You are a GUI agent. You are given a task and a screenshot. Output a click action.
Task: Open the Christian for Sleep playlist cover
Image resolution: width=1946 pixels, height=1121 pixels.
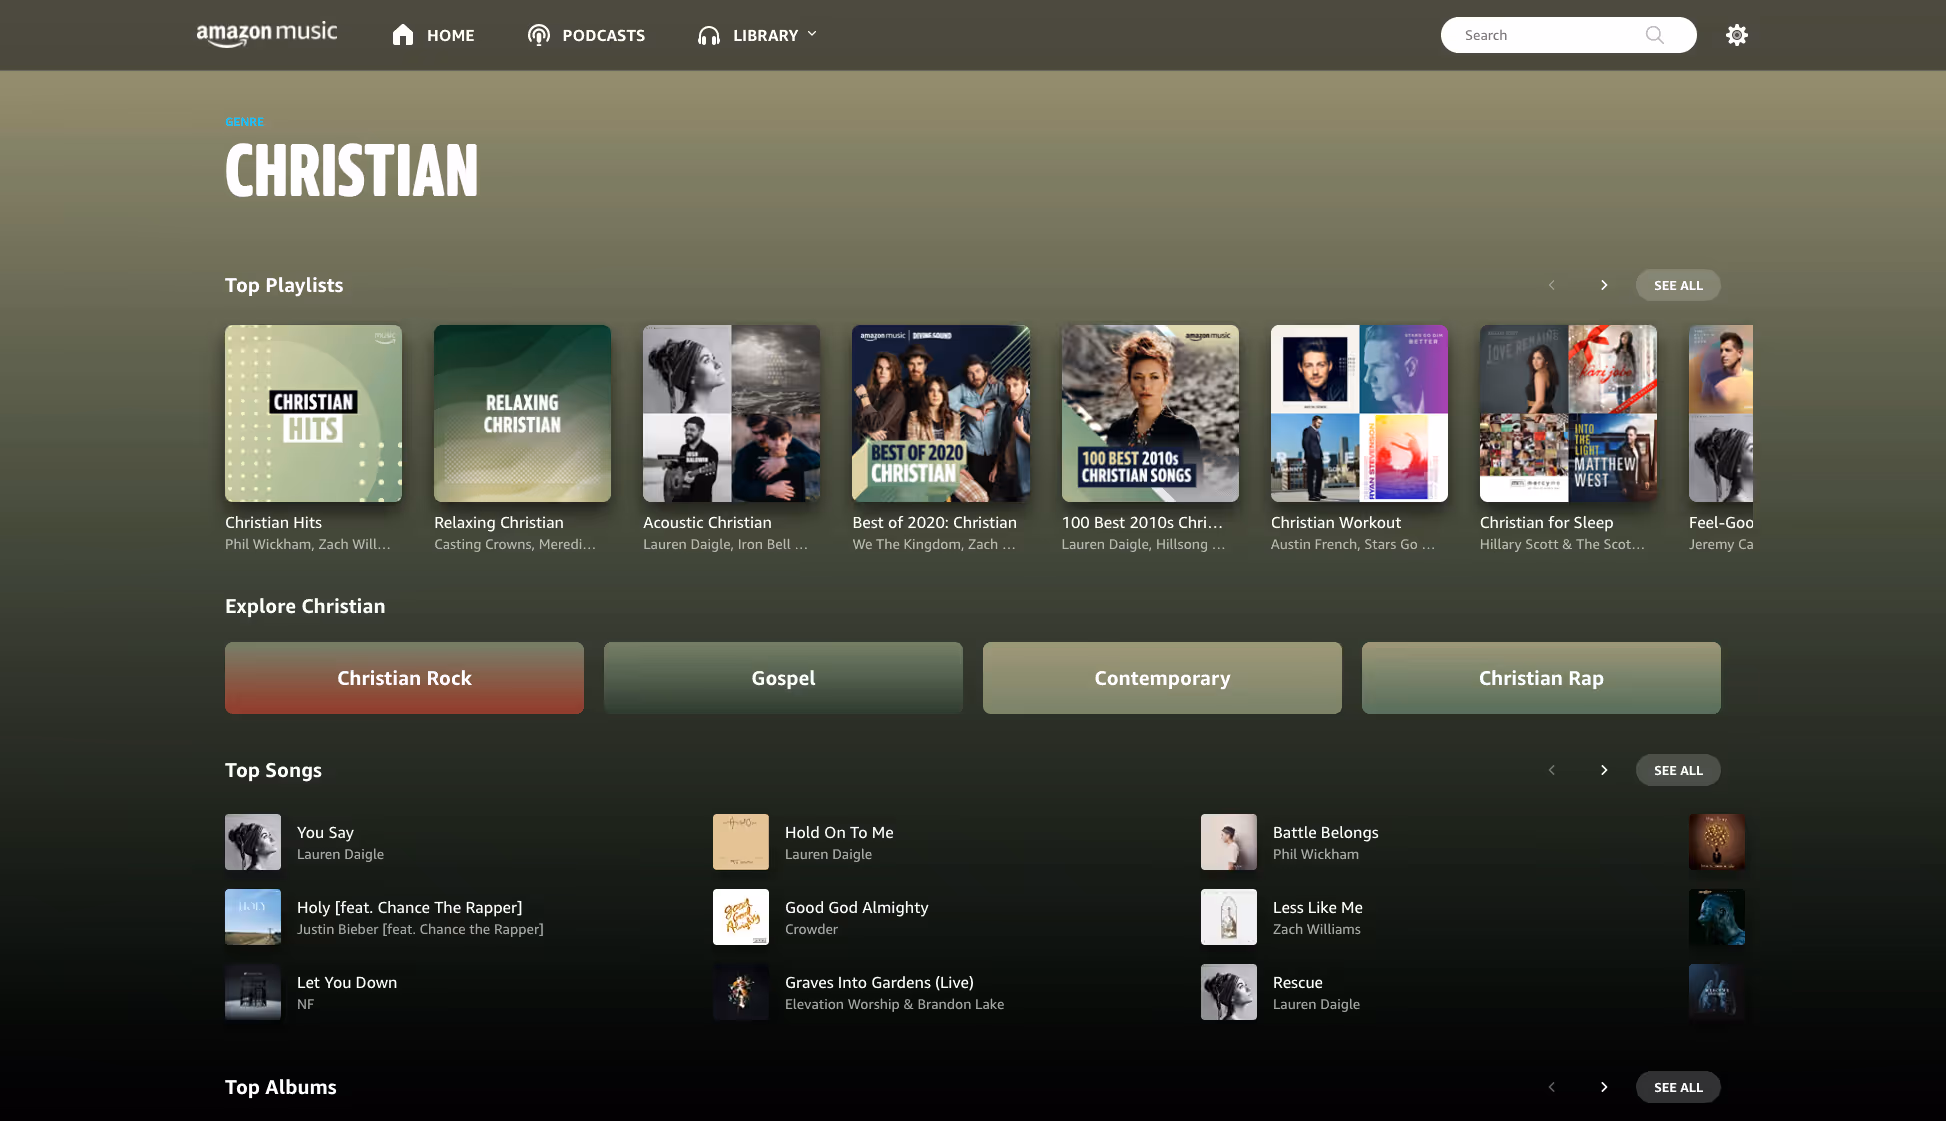[x=1568, y=413]
